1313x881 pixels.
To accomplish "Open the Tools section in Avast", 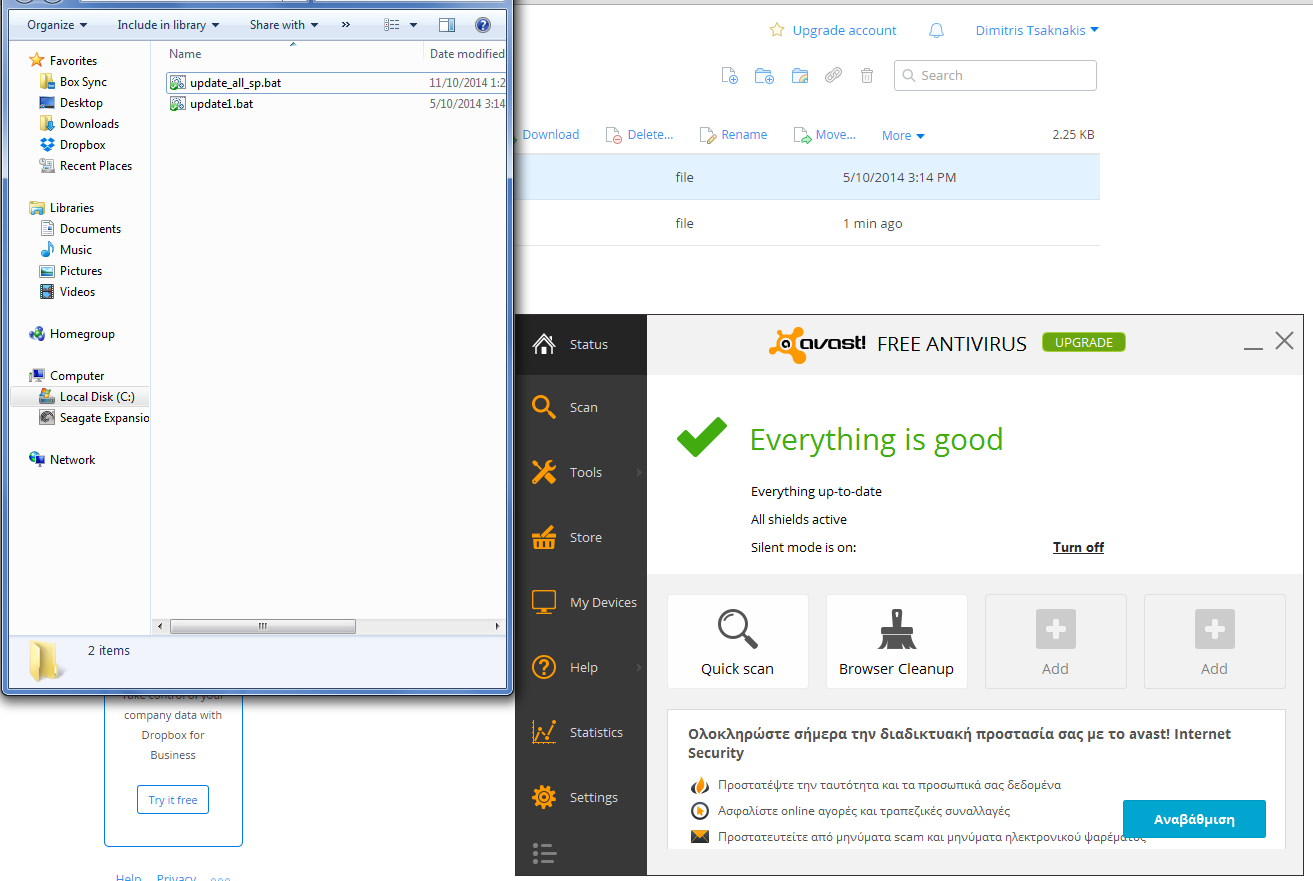I will pyautogui.click(x=580, y=472).
